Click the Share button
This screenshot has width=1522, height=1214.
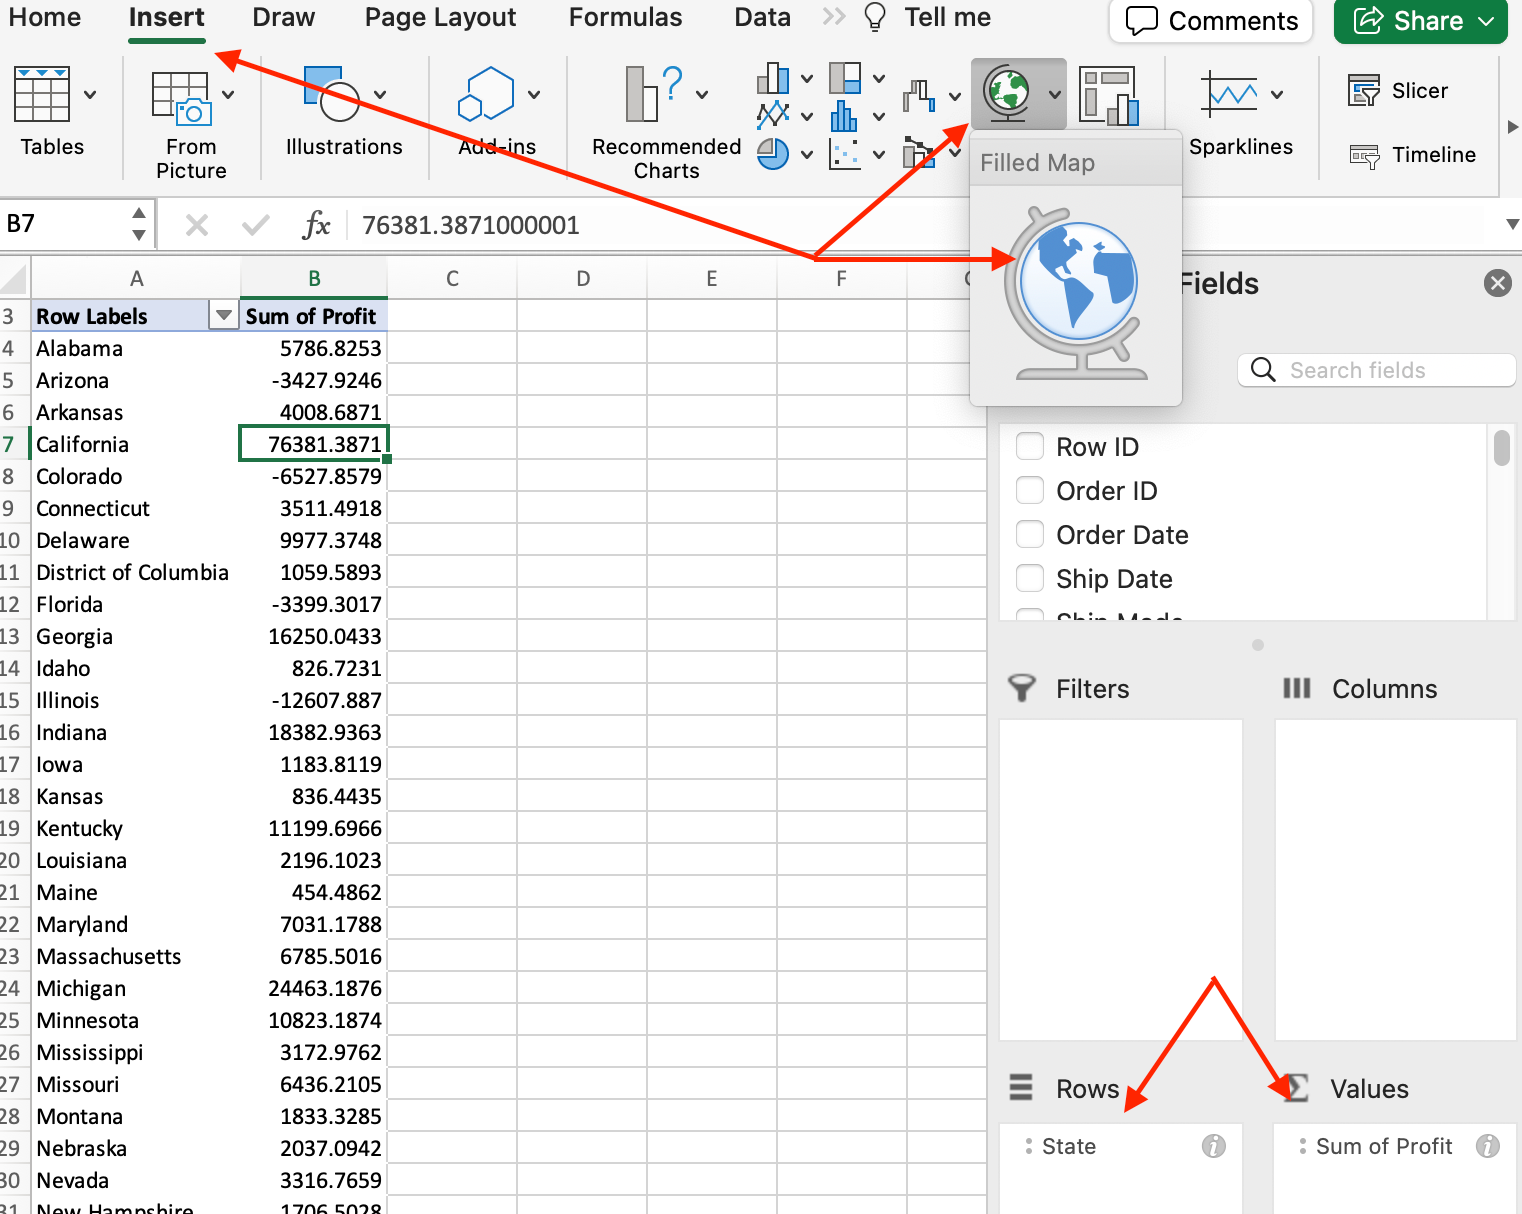1421,21
